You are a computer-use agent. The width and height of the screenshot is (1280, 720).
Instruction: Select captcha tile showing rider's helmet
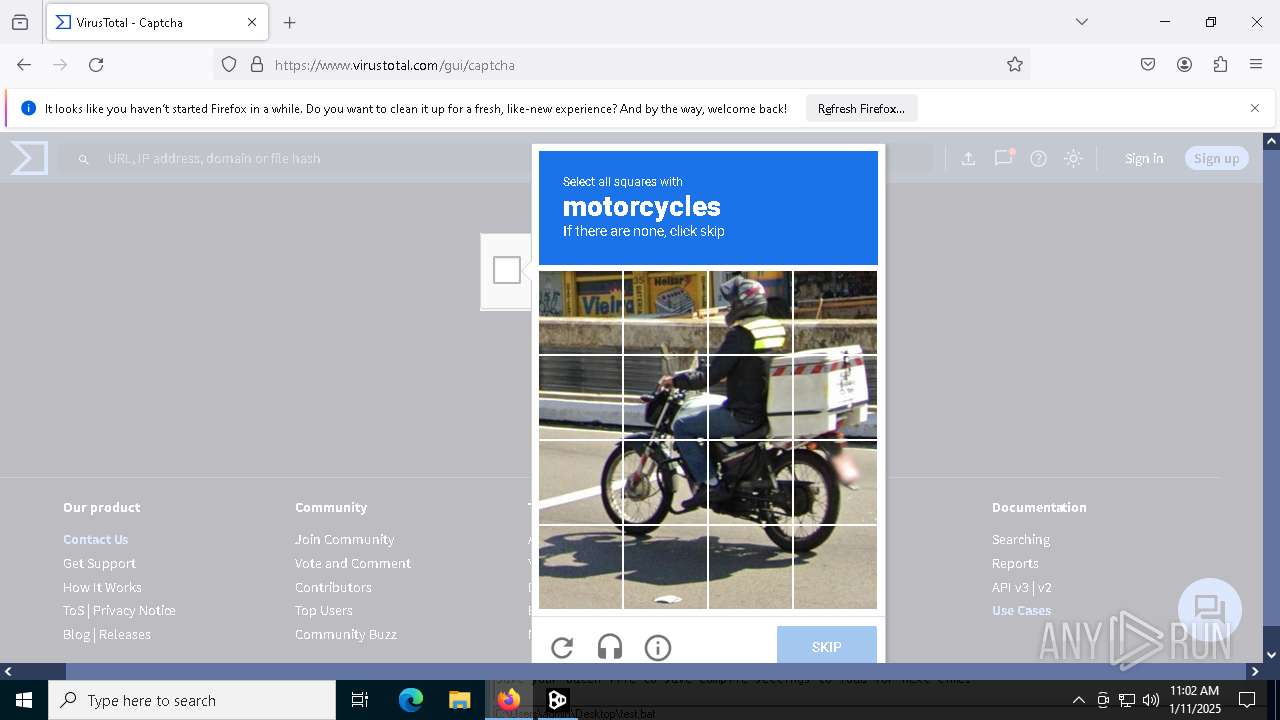(x=750, y=312)
